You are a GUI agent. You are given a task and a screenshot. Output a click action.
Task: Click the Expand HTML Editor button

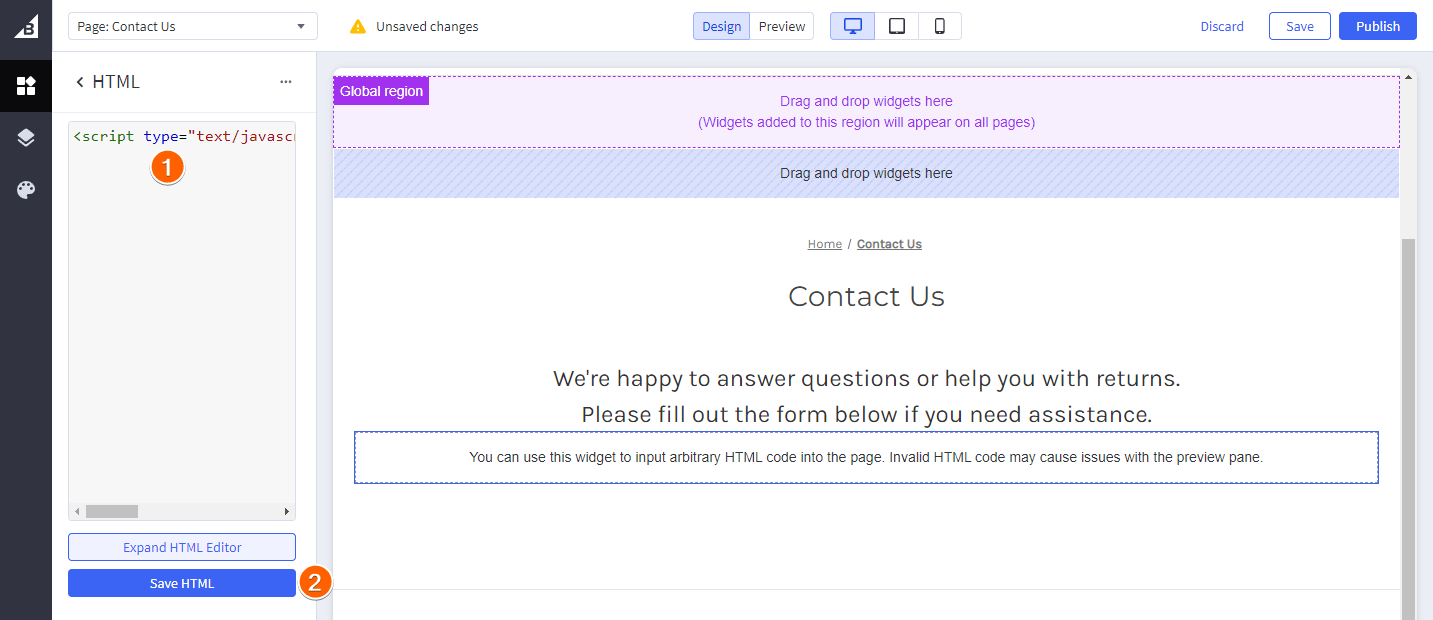click(182, 547)
